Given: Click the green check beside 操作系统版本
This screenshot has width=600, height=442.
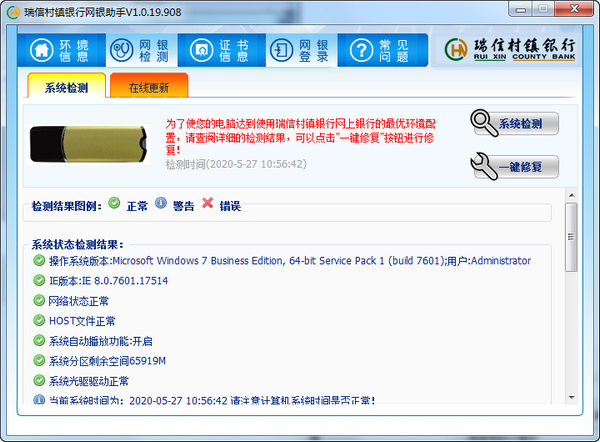Looking at the screenshot, I should pyautogui.click(x=39, y=261).
